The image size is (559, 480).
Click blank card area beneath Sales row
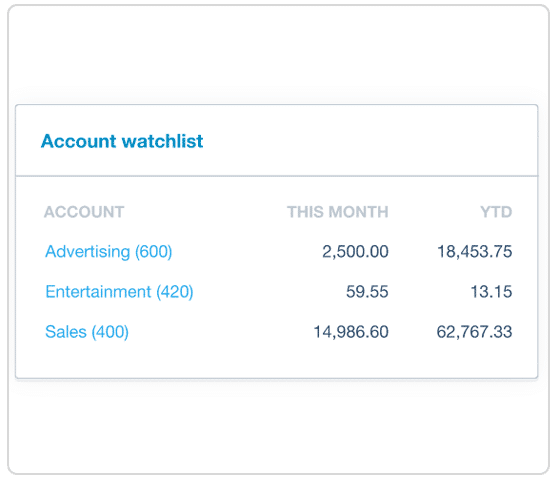[x=277, y=360]
